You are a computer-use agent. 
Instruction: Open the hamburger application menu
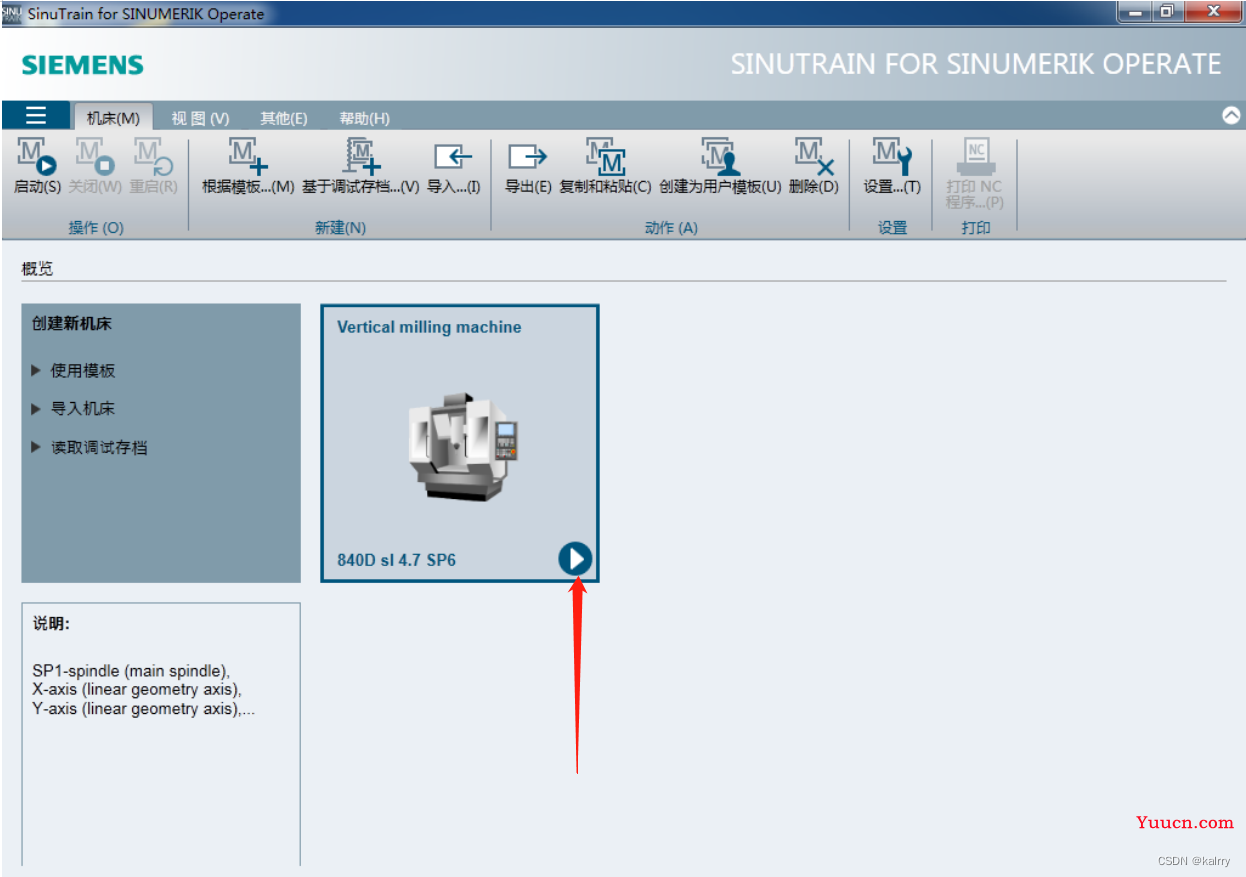(x=36, y=115)
